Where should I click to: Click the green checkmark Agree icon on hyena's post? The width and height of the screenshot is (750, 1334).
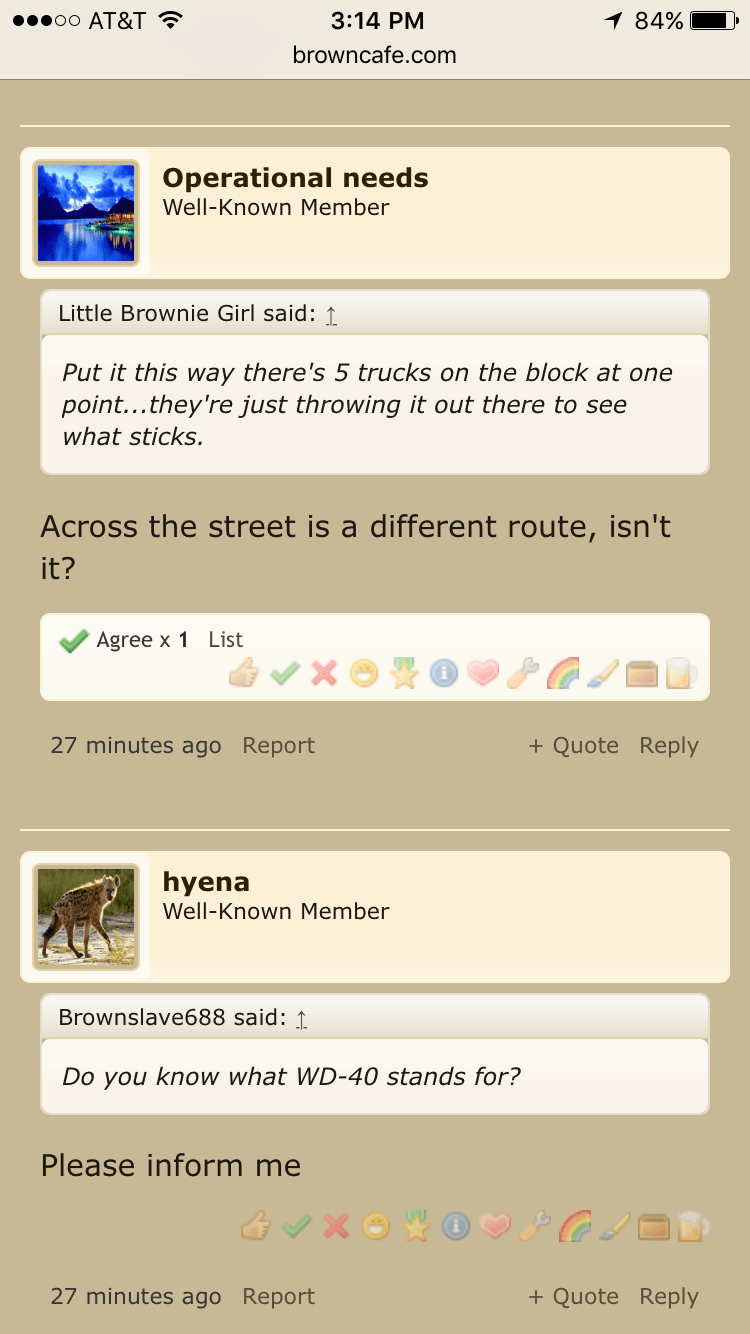[x=296, y=1225]
